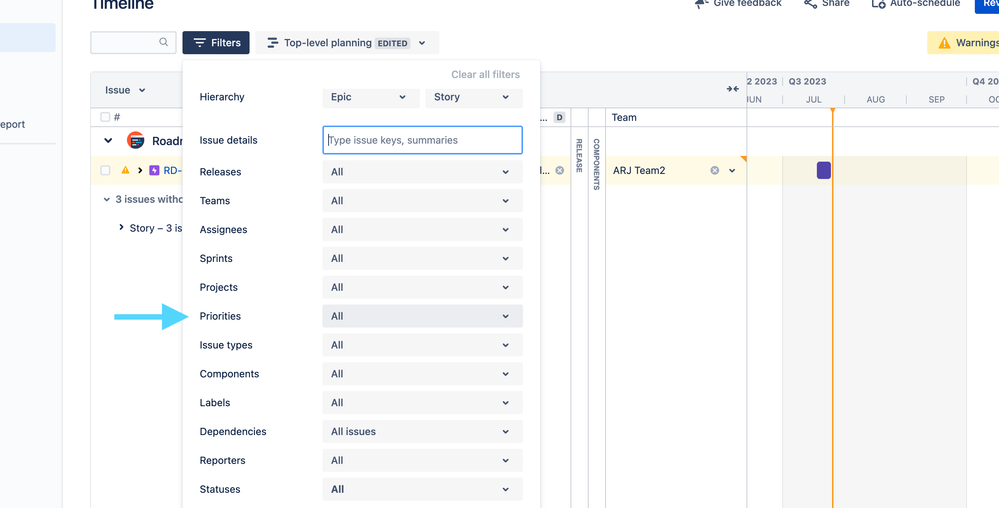The image size is (999, 508).
Task: Open the Releases filter dropdown
Action: 422,172
